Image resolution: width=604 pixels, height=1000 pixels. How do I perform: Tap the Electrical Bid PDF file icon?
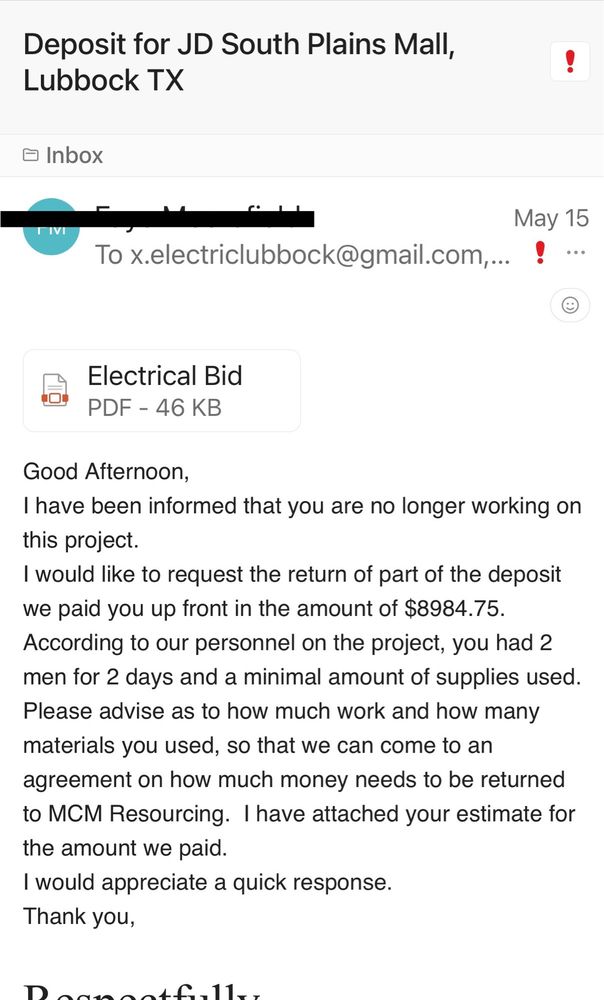[55, 390]
